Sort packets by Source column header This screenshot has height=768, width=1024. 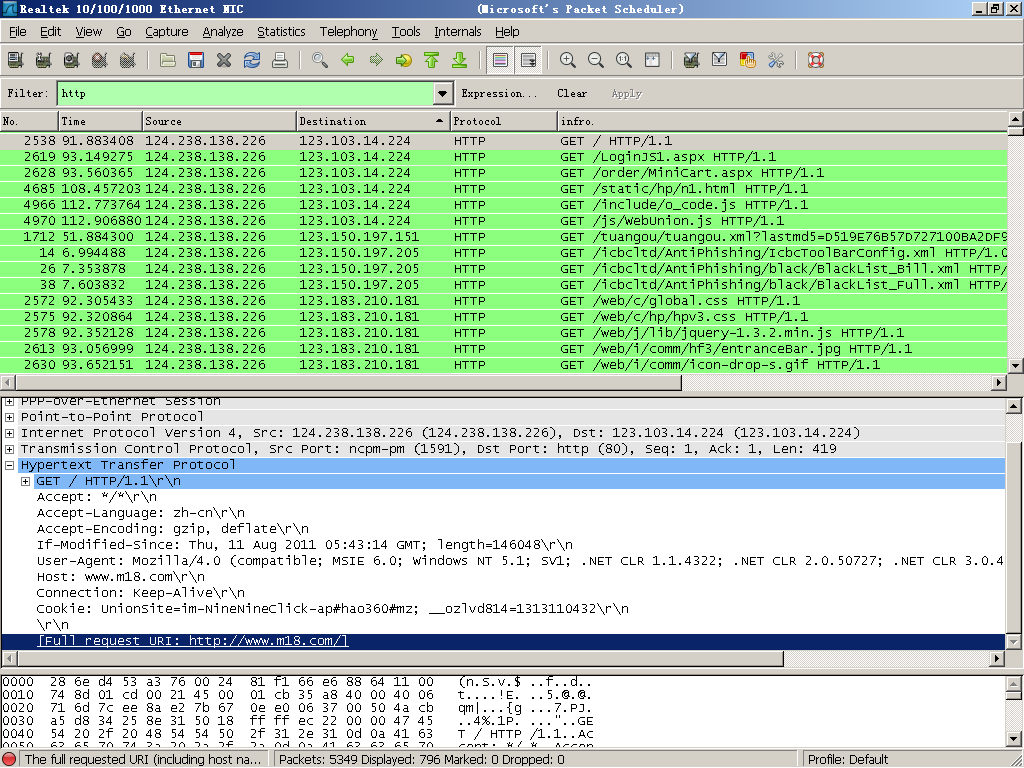tap(219, 121)
